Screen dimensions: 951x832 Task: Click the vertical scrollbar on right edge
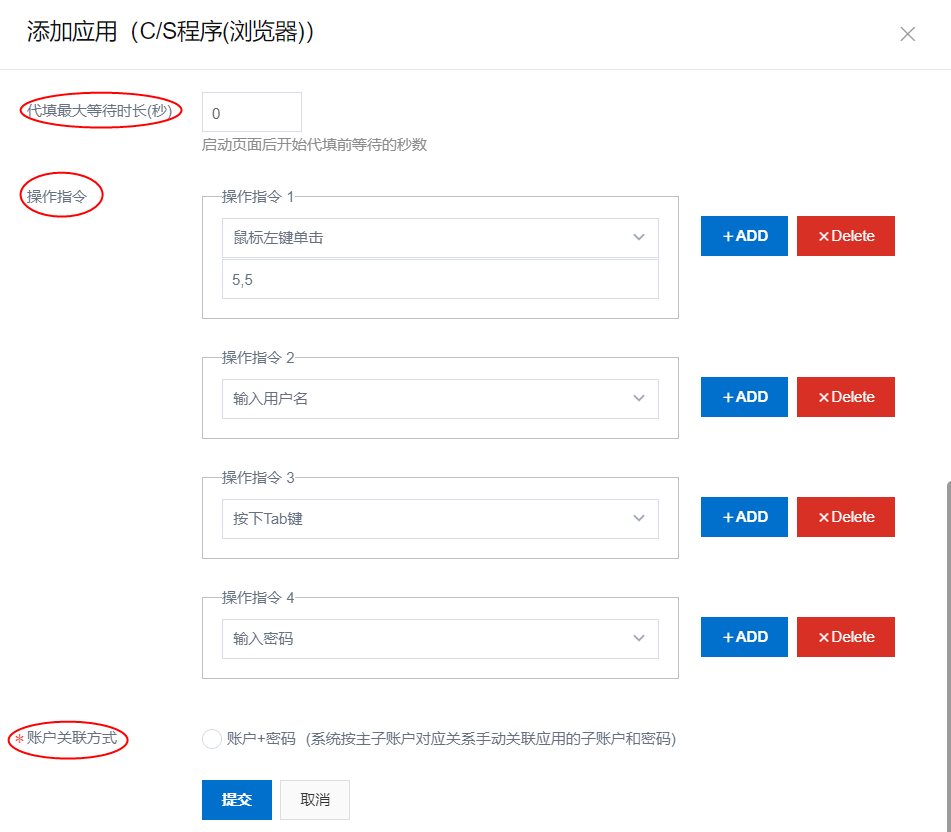pos(946,650)
